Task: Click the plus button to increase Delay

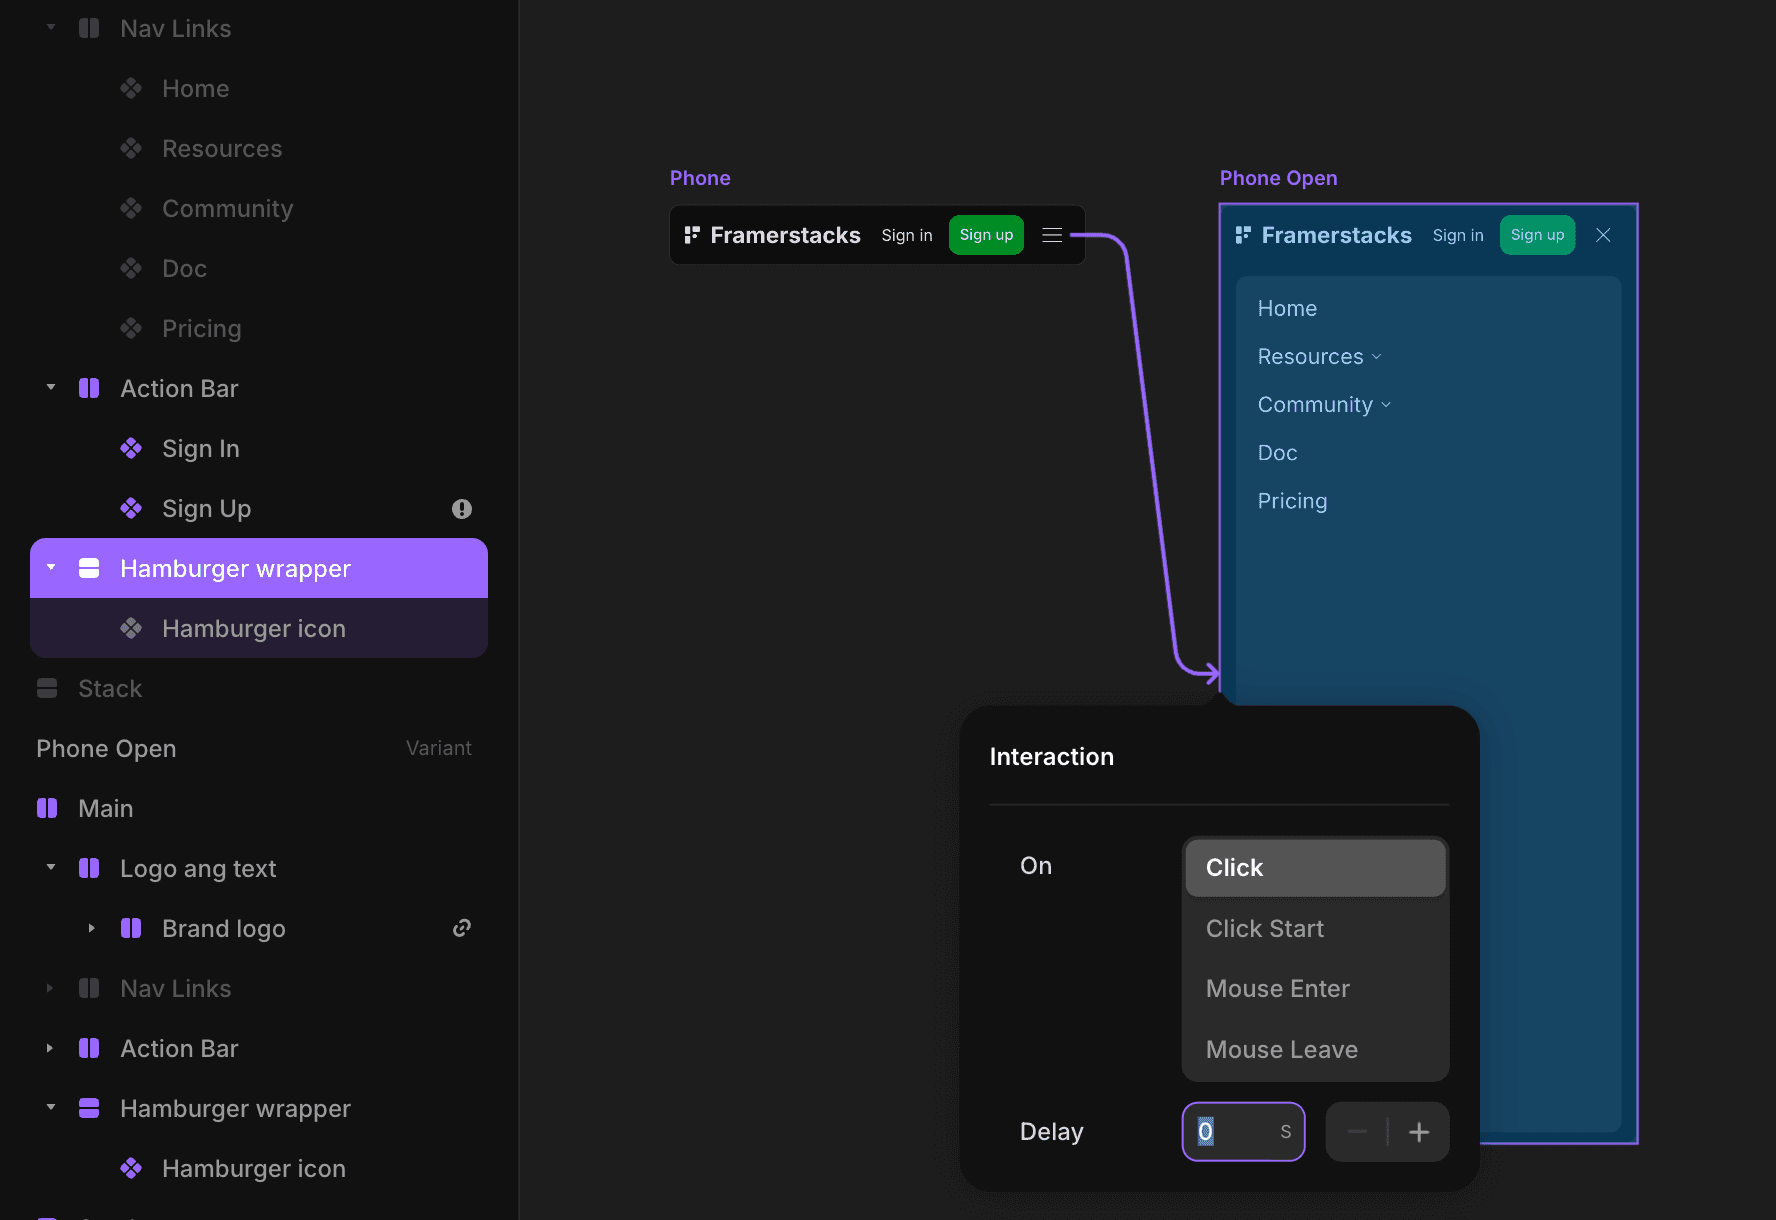Action: [x=1418, y=1131]
